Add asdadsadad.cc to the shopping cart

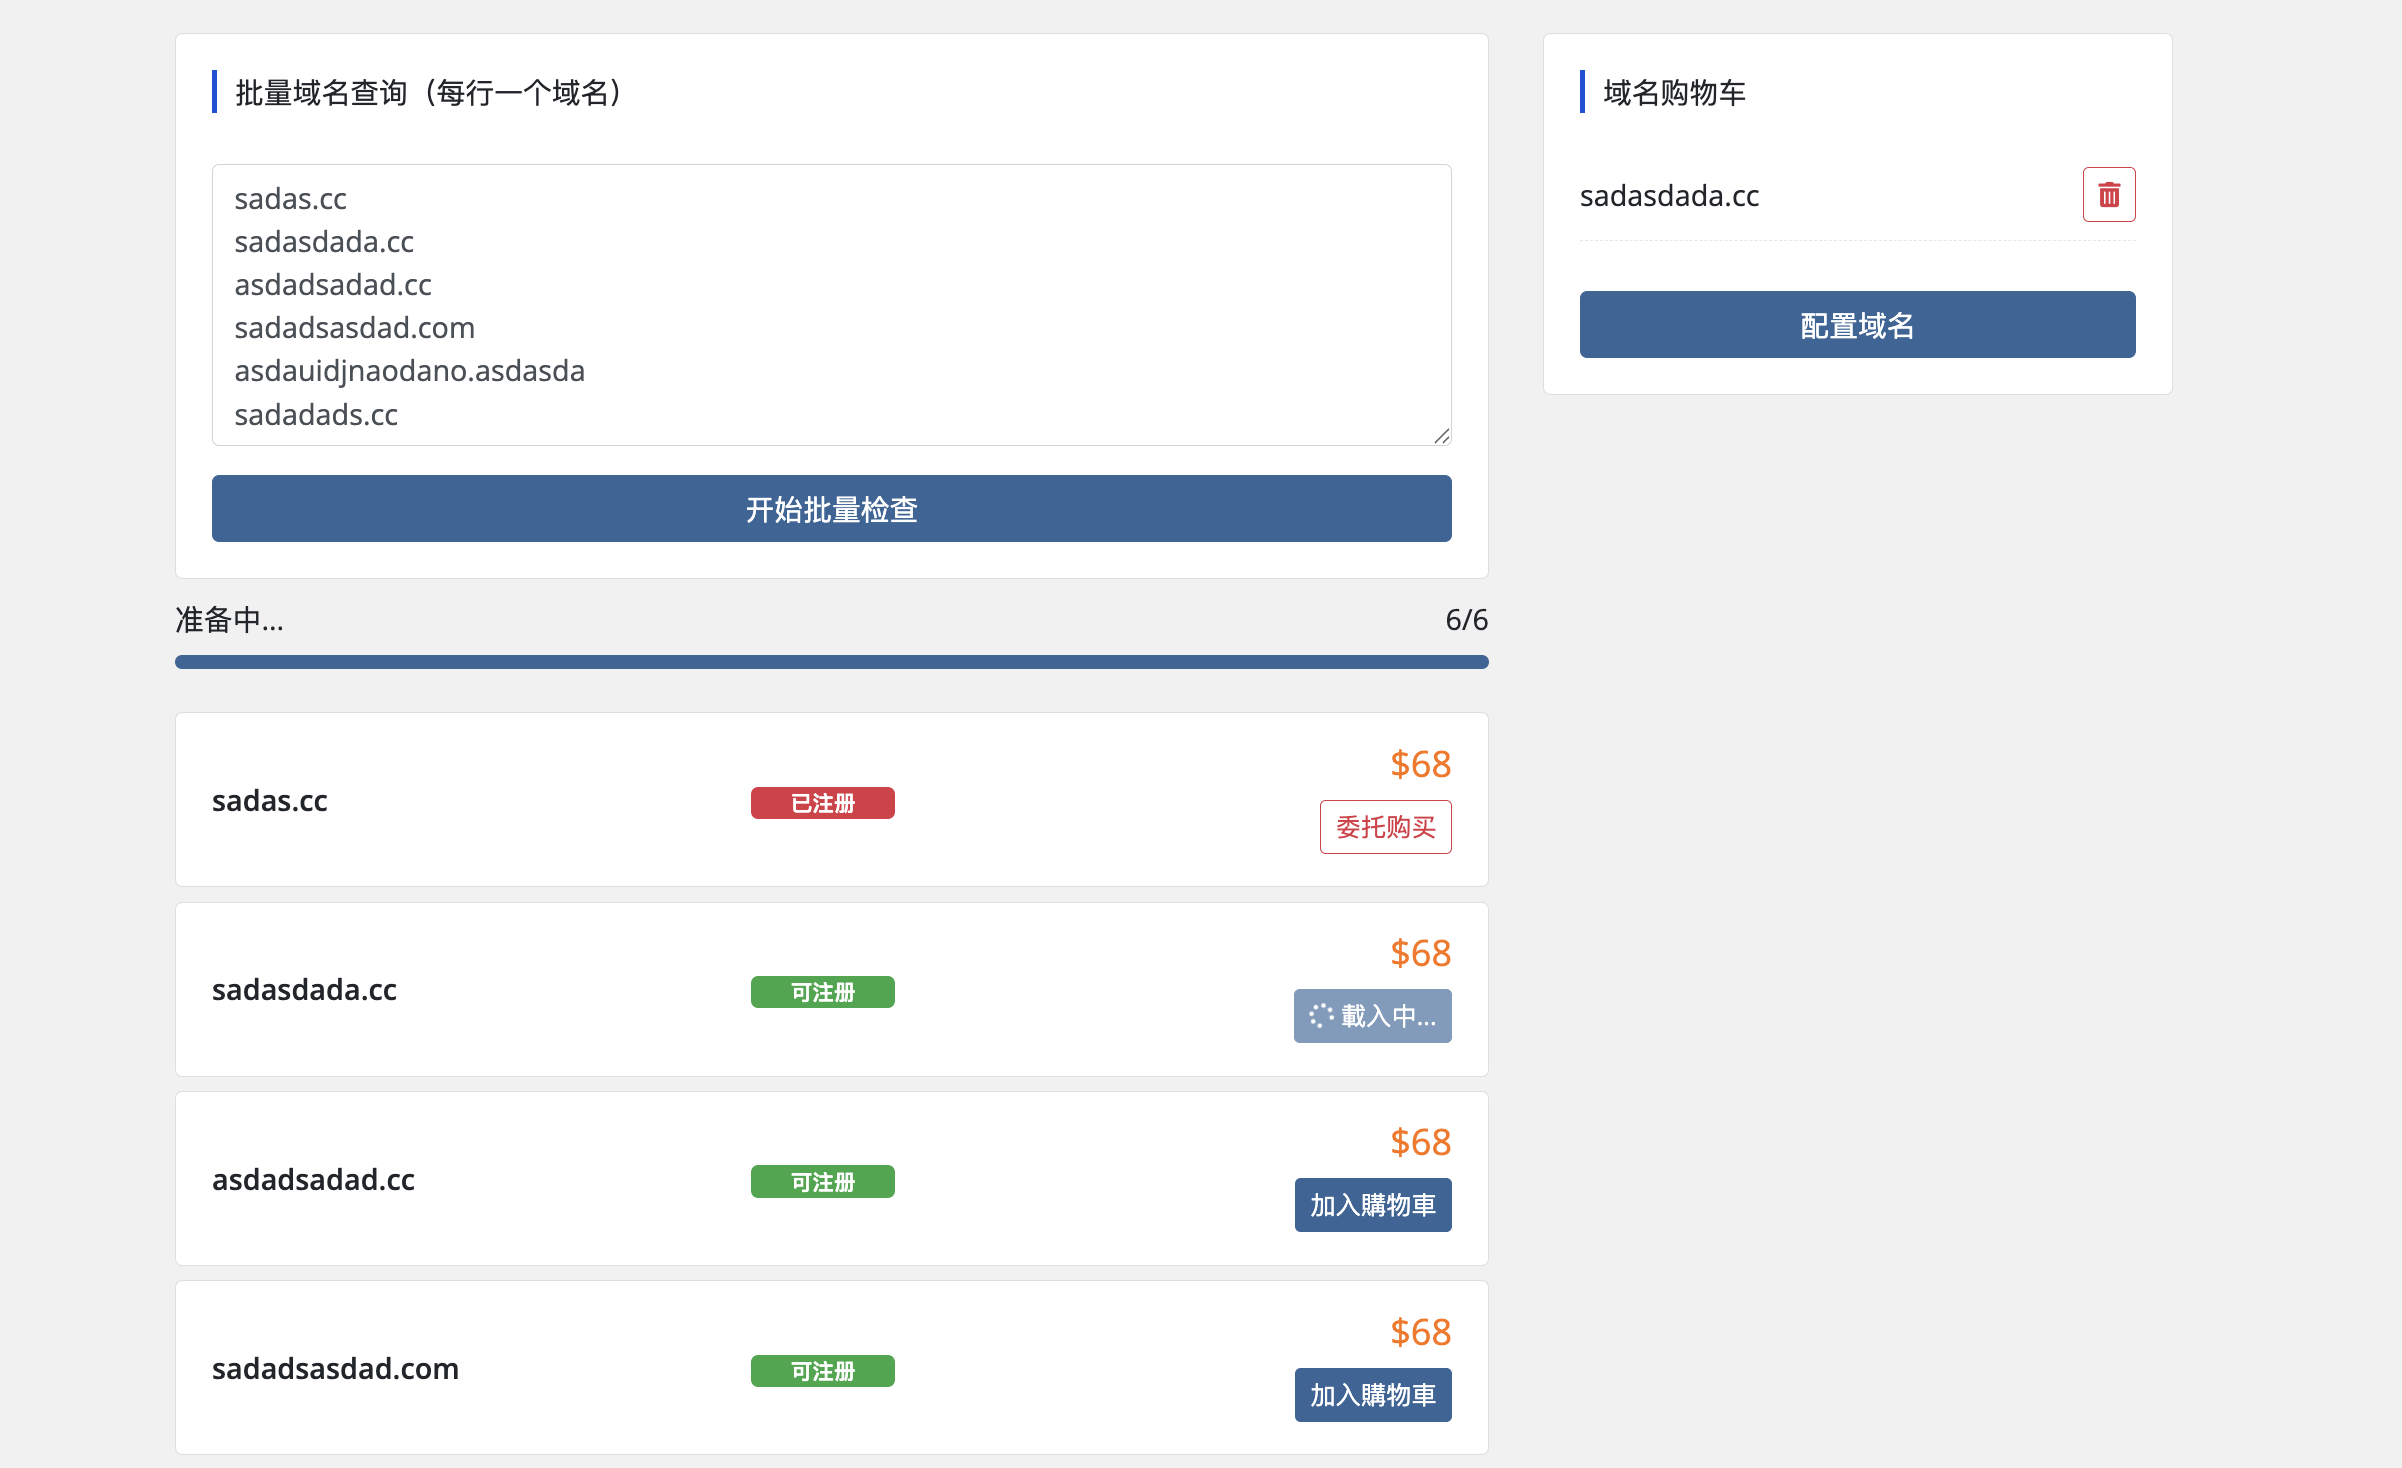pos(1372,1205)
